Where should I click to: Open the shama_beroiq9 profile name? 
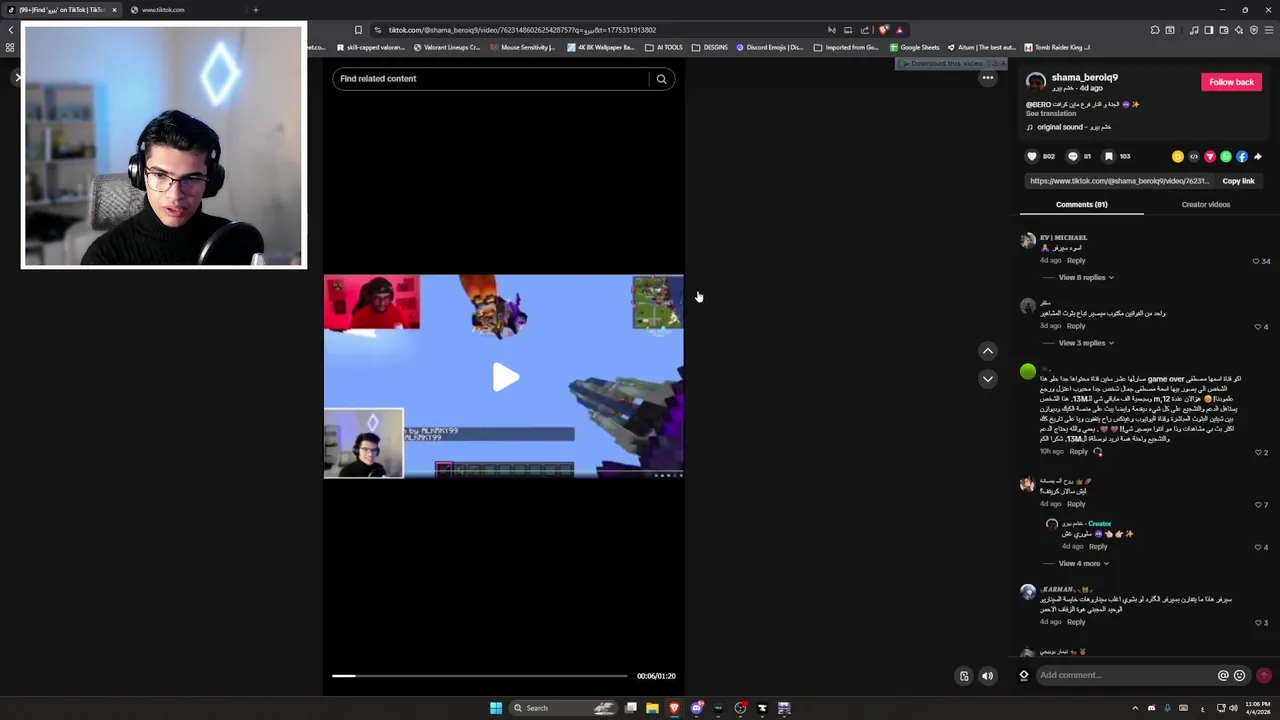[1085, 77]
